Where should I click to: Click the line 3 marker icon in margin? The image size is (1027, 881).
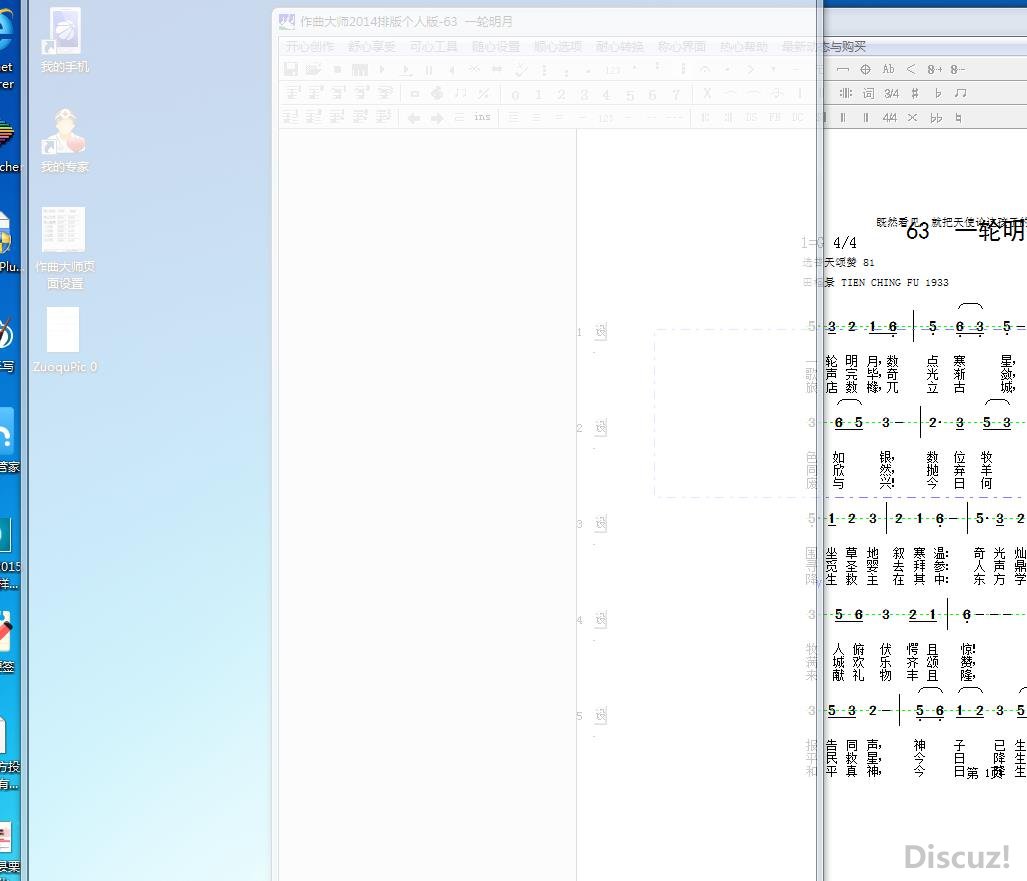click(x=601, y=523)
